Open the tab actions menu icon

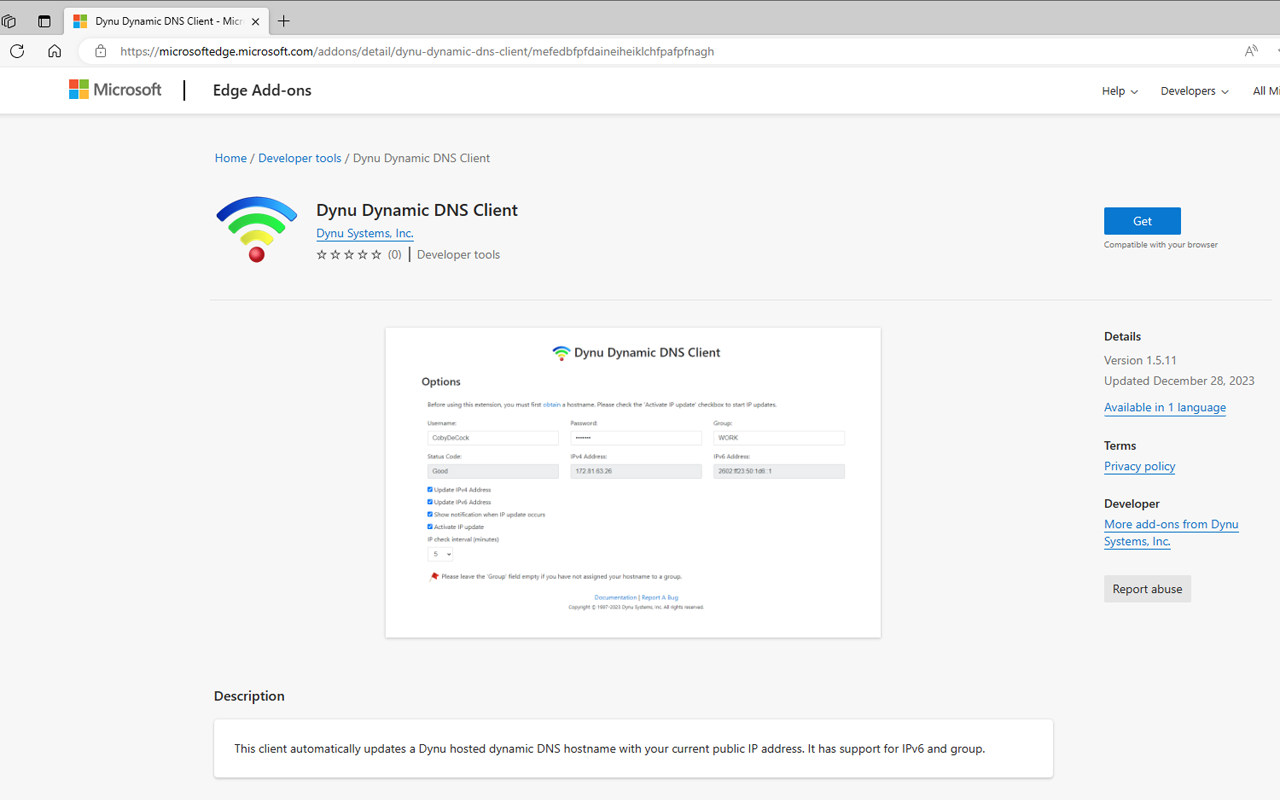(x=44, y=21)
